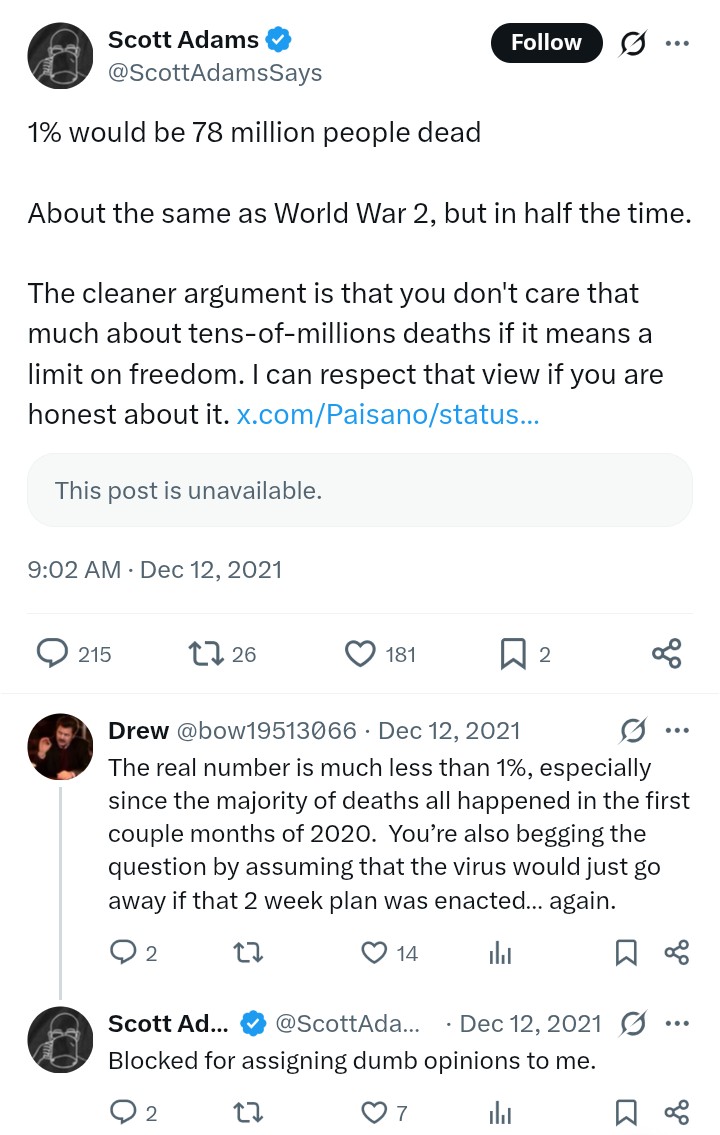Viewport: 720px width, 1135px height.
Task: Reply to Drew's comment
Action: tap(123, 953)
